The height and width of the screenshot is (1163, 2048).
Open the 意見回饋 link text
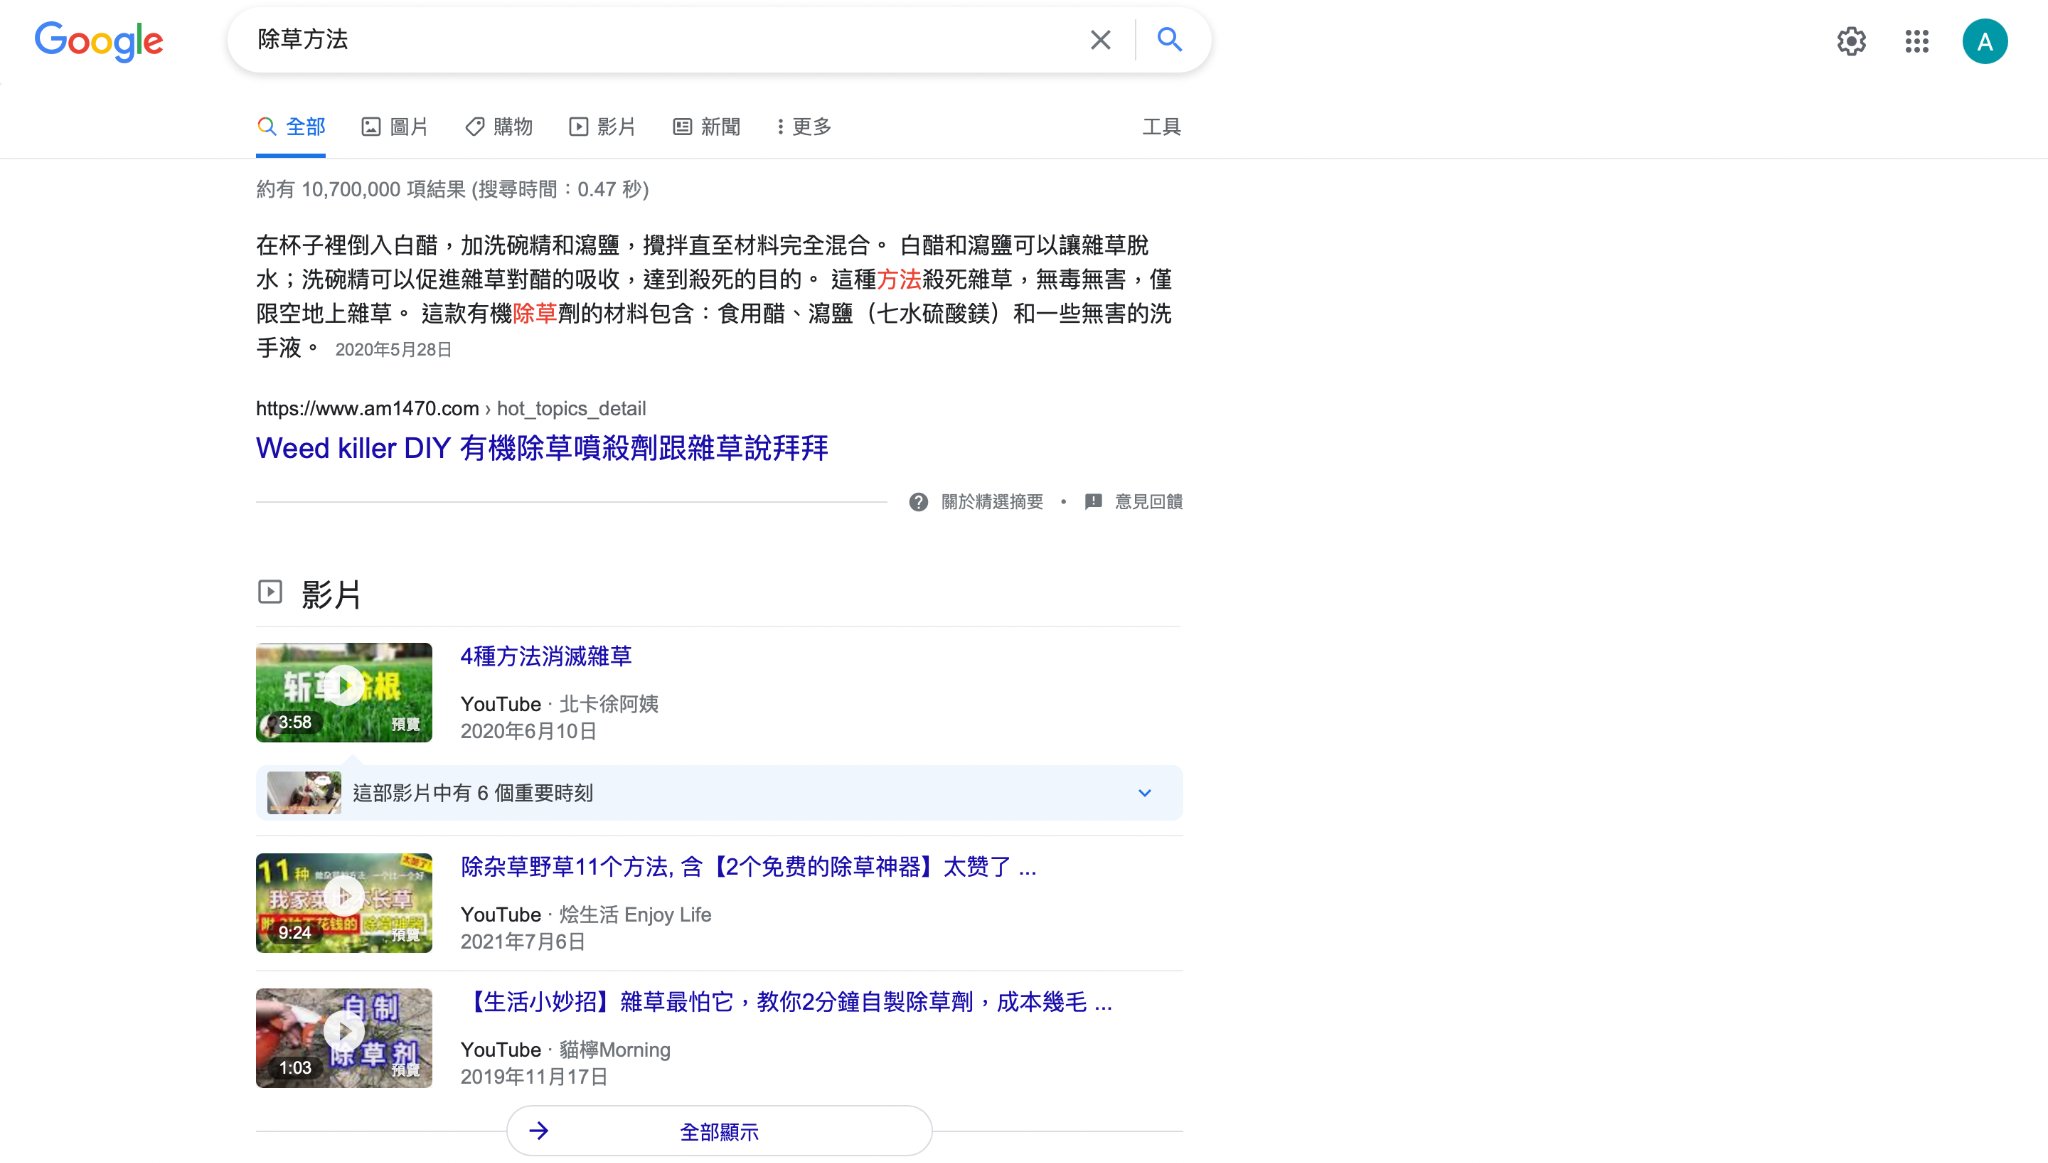tap(1149, 502)
